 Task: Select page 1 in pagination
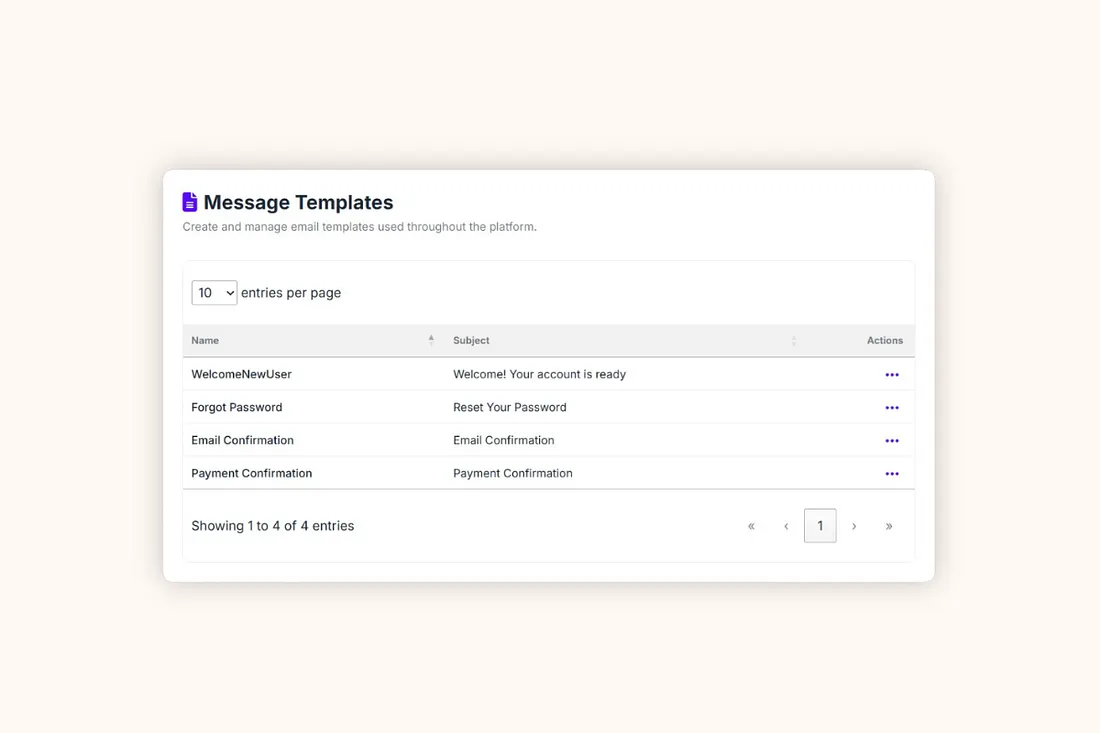[820, 526]
